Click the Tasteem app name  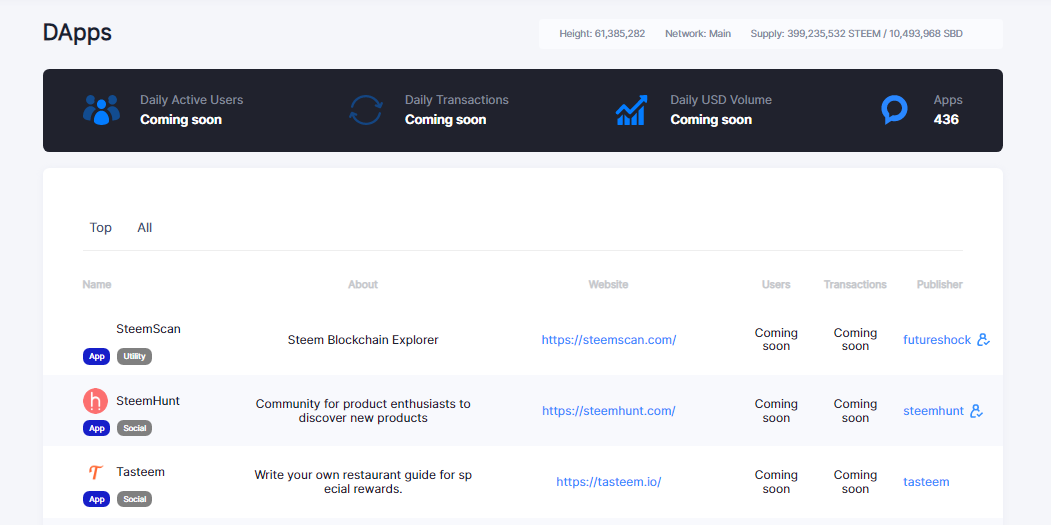(x=140, y=472)
